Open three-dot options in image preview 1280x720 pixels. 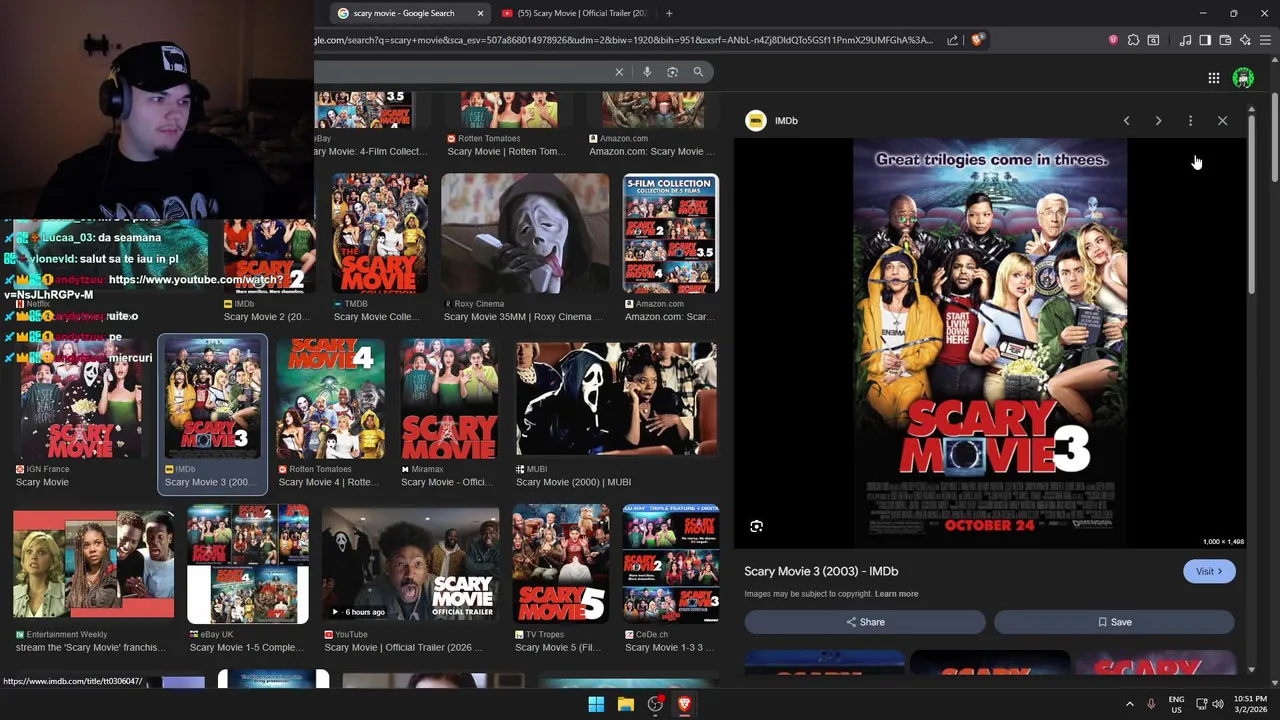click(1190, 121)
